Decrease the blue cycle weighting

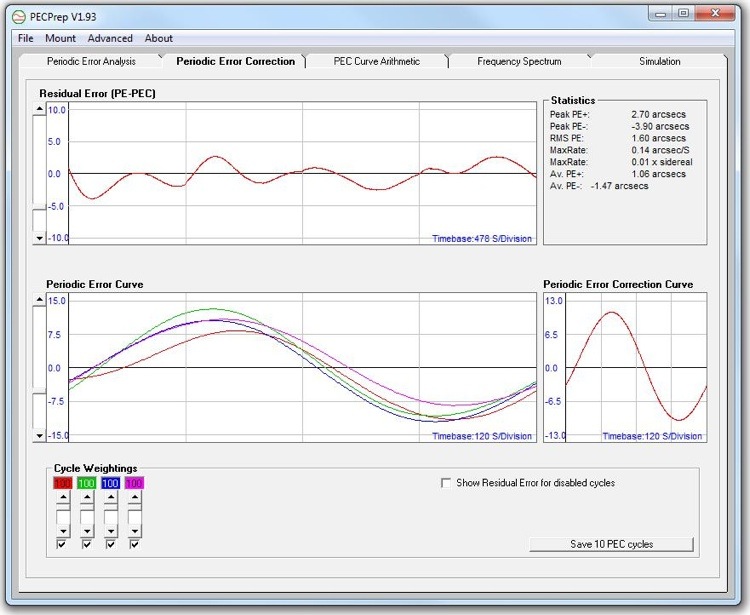click(111, 531)
